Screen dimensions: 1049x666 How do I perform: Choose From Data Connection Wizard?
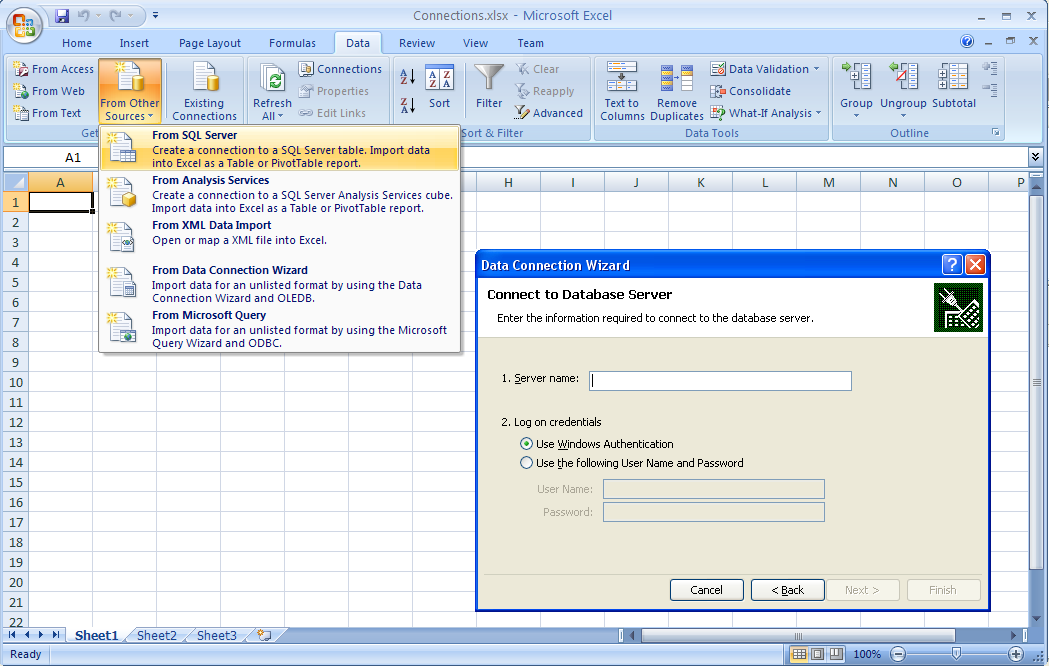click(x=280, y=284)
